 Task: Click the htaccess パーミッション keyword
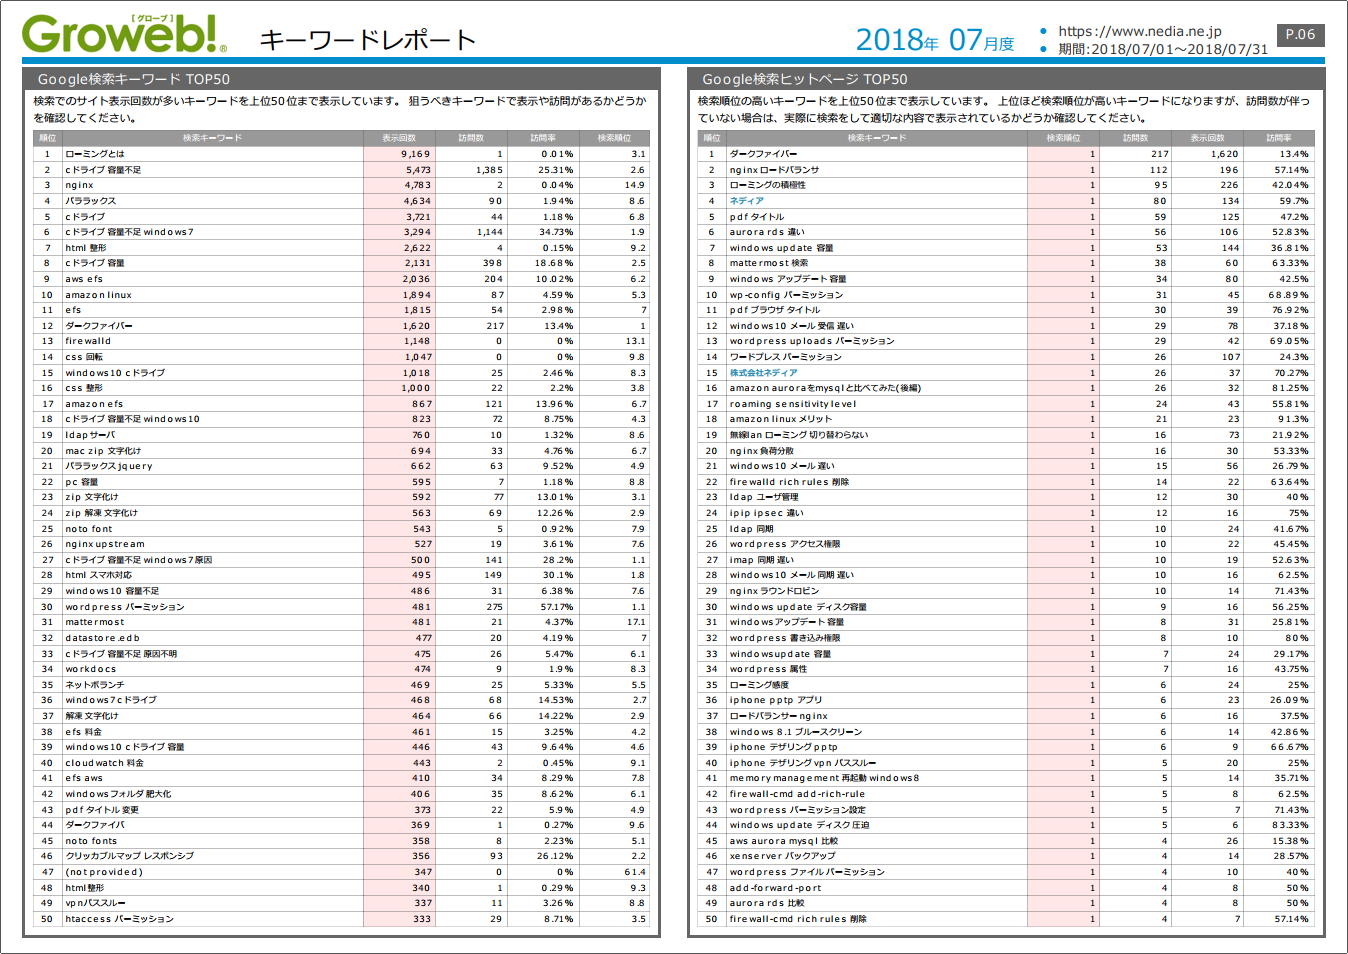pos(120,919)
